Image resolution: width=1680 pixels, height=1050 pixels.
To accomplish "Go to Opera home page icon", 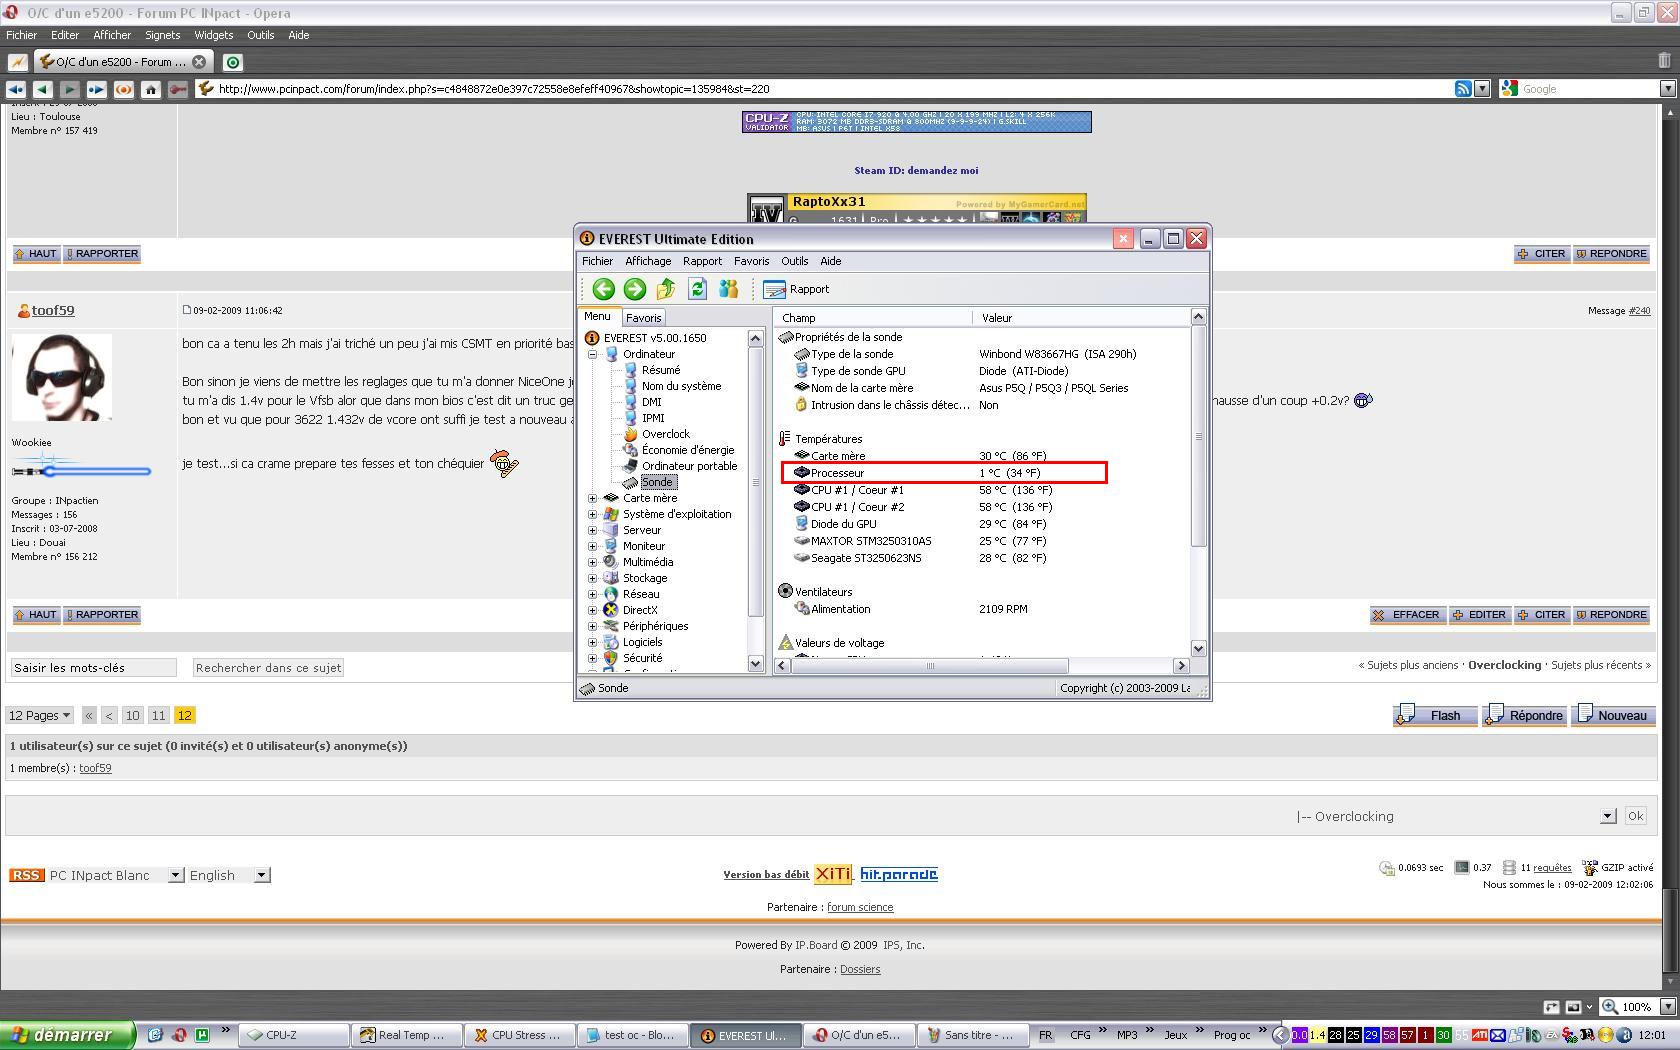I will (x=151, y=89).
